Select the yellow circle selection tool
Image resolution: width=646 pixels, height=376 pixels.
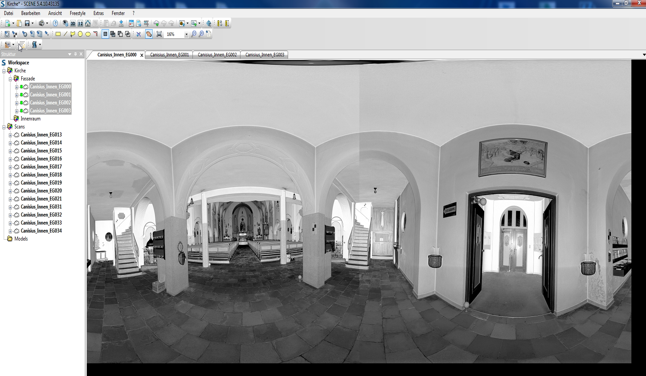click(x=80, y=34)
